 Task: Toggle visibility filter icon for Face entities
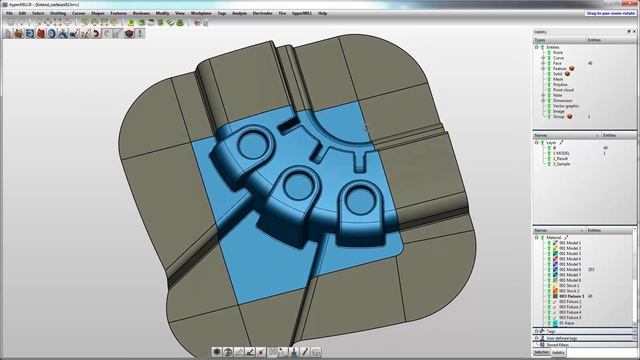(549, 63)
